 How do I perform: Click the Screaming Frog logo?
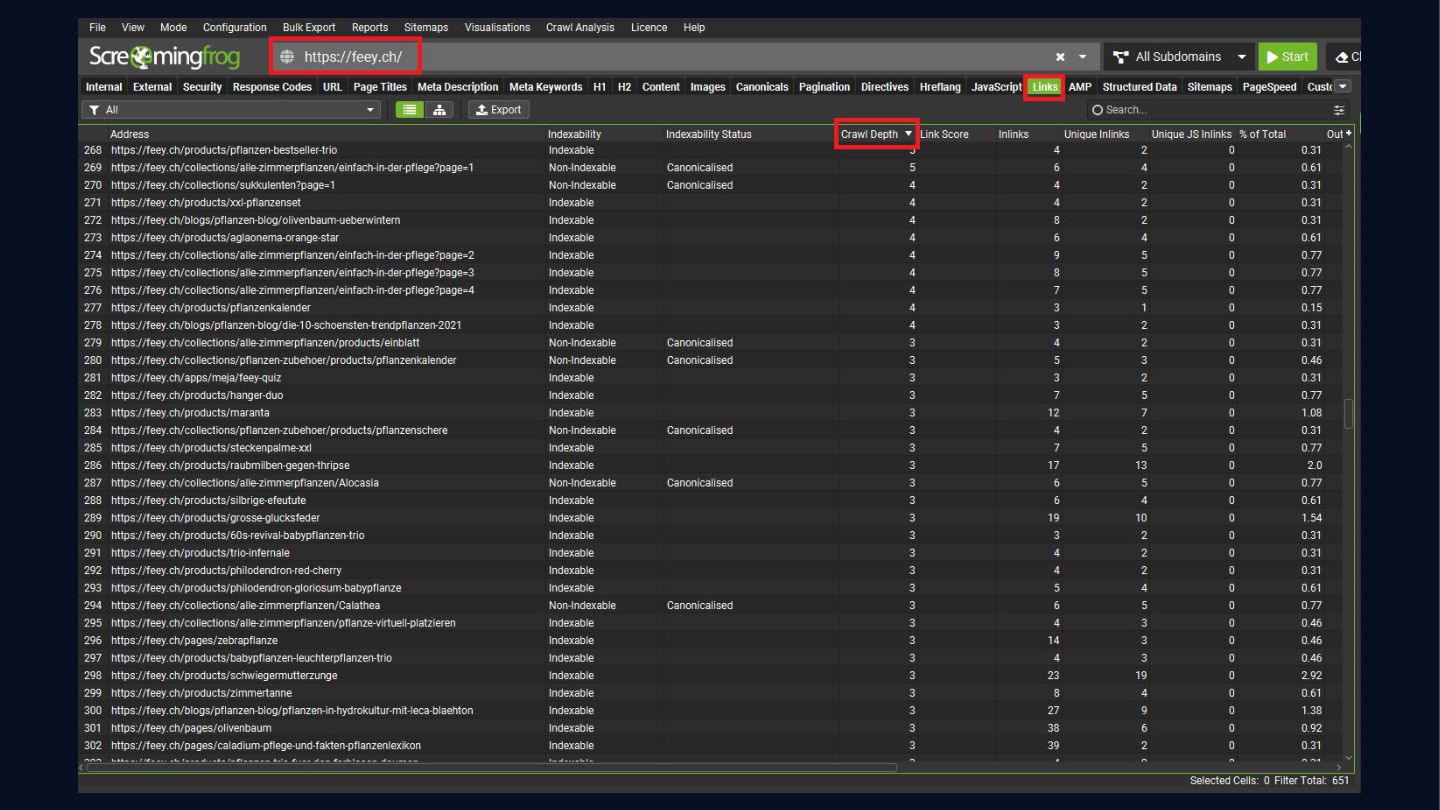tap(163, 57)
